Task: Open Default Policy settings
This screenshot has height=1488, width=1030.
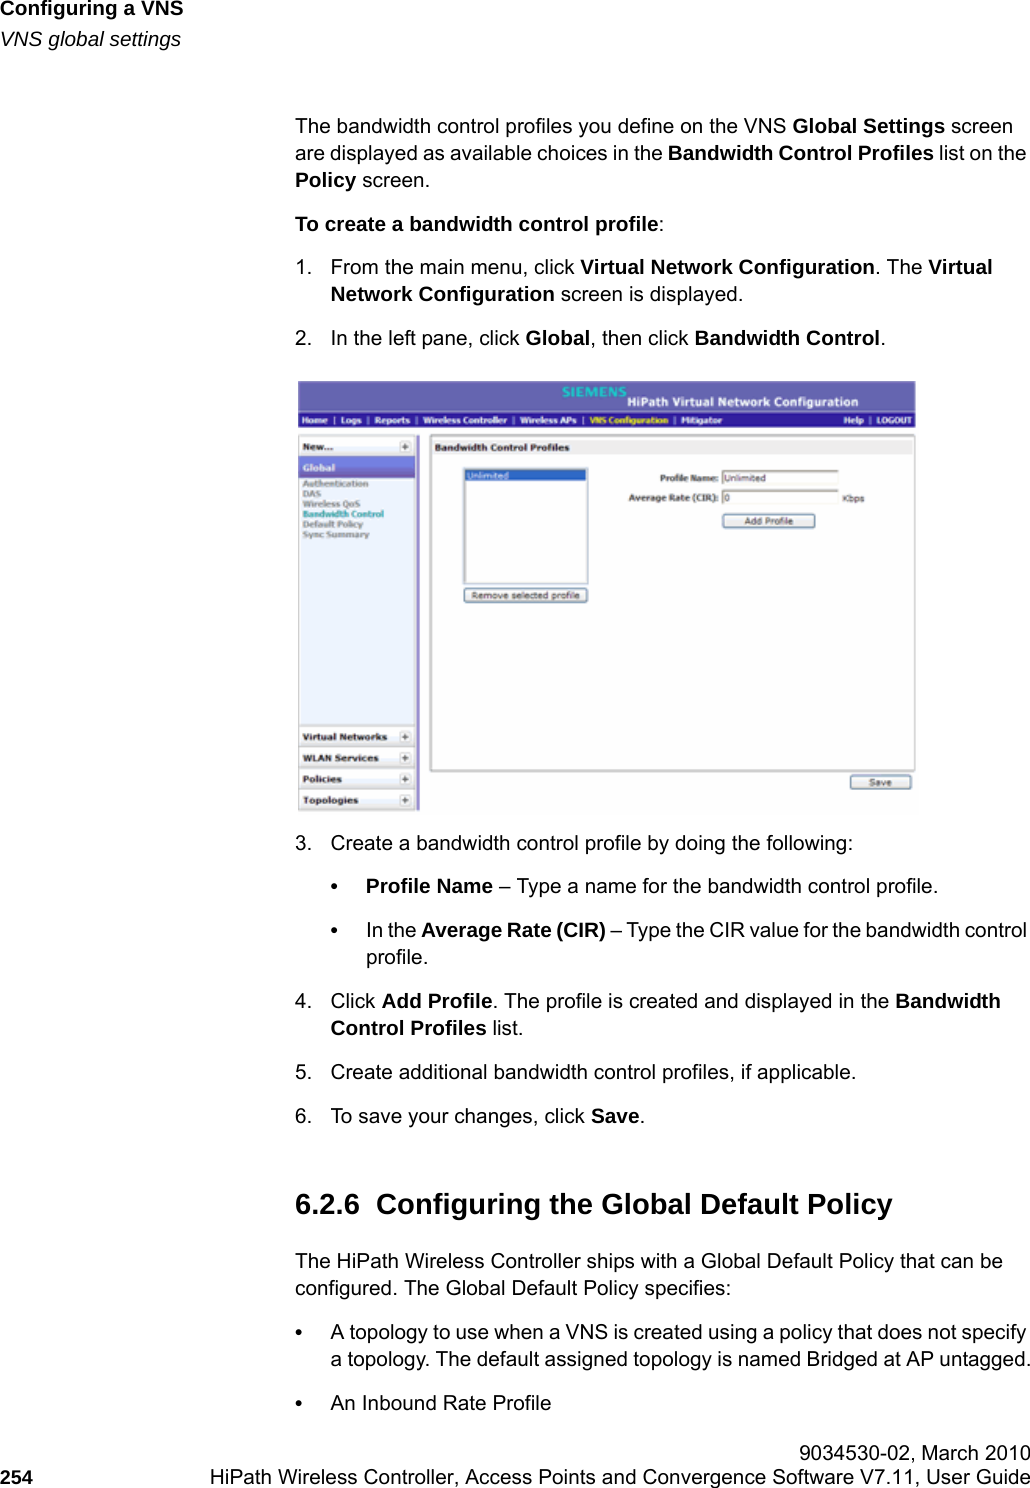Action: [x=333, y=525]
